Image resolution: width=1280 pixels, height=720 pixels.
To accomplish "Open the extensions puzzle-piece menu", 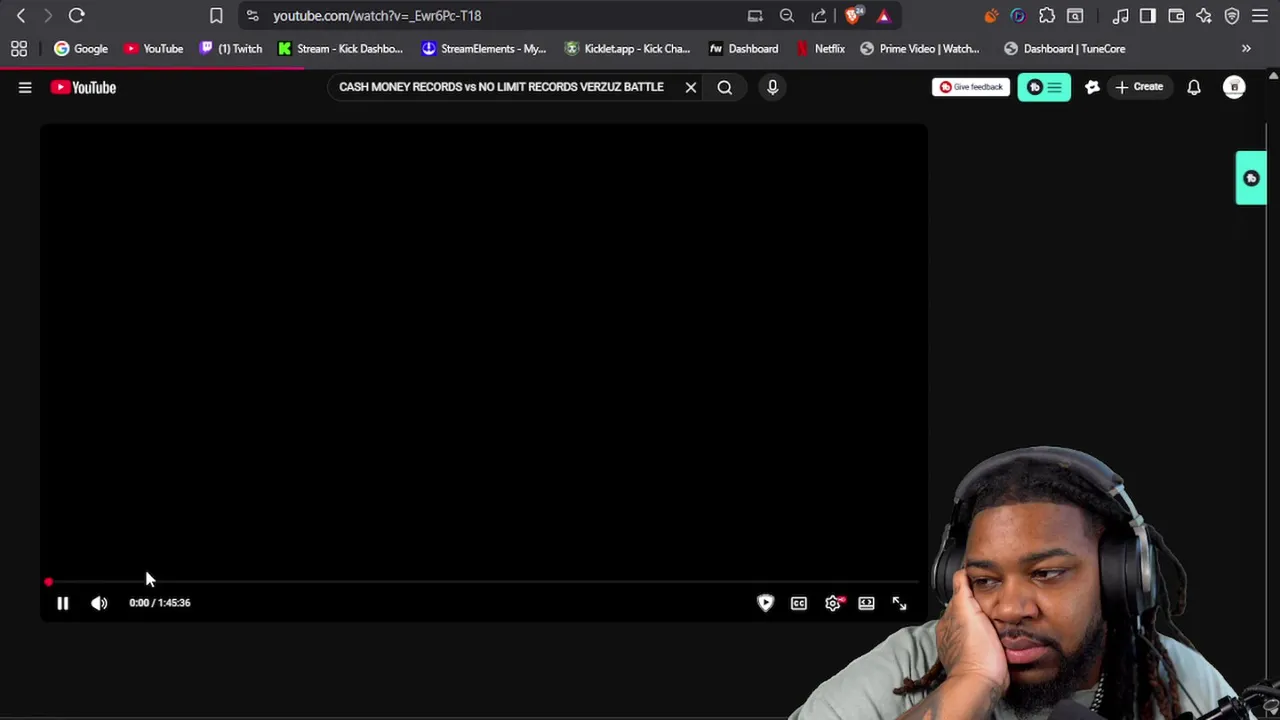I will coord(1047,16).
